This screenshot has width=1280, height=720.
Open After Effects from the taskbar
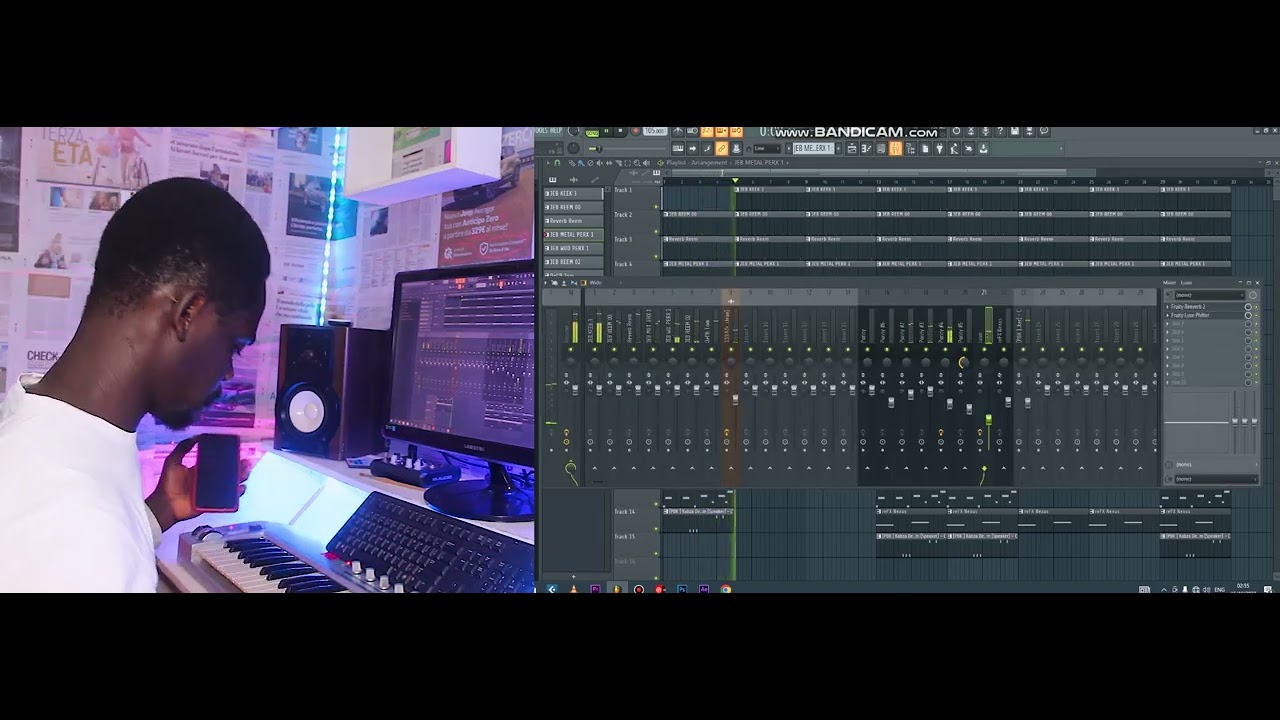coord(704,589)
